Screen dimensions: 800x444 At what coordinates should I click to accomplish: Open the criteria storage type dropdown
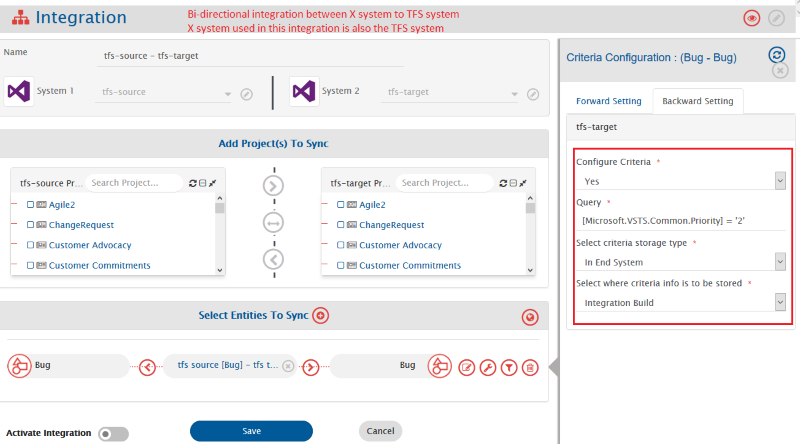click(x=682, y=261)
